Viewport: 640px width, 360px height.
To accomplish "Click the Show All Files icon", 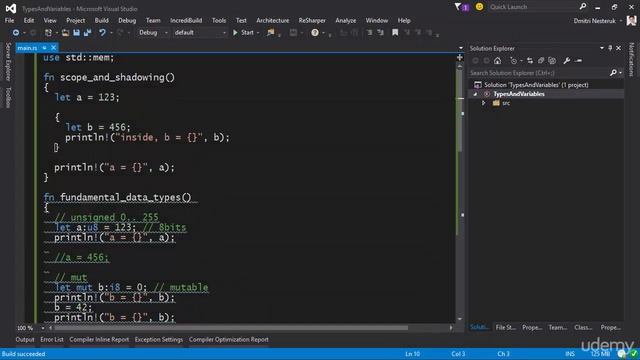I will tap(552, 61).
